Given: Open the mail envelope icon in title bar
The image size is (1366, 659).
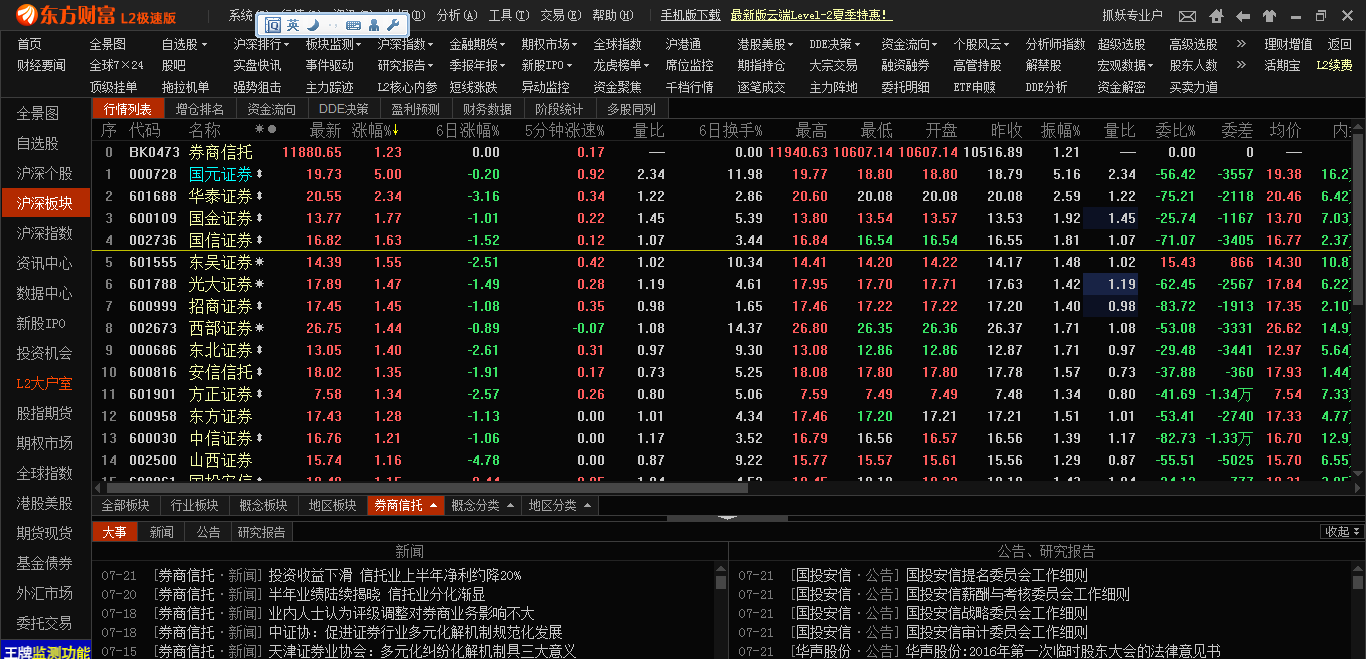Looking at the screenshot, I should click(1187, 16).
